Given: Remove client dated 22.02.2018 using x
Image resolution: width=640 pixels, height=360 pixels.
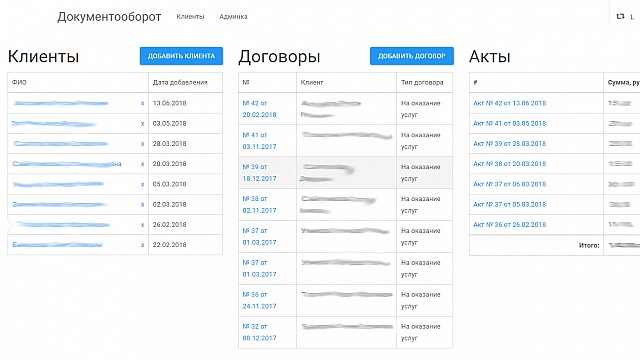Looking at the screenshot, I should [142, 245].
